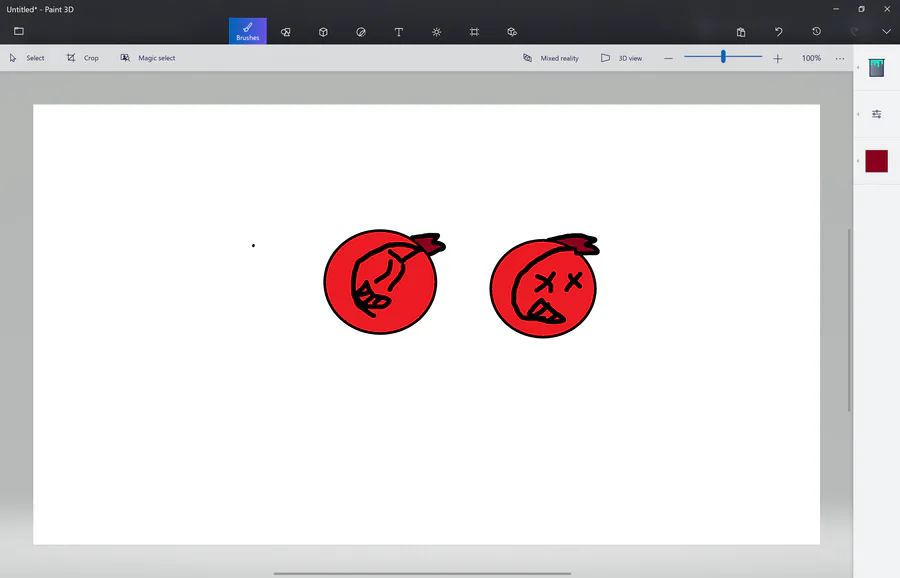Click the Paste clipboard icon
Viewport: 900px width, 578px height.
click(741, 32)
